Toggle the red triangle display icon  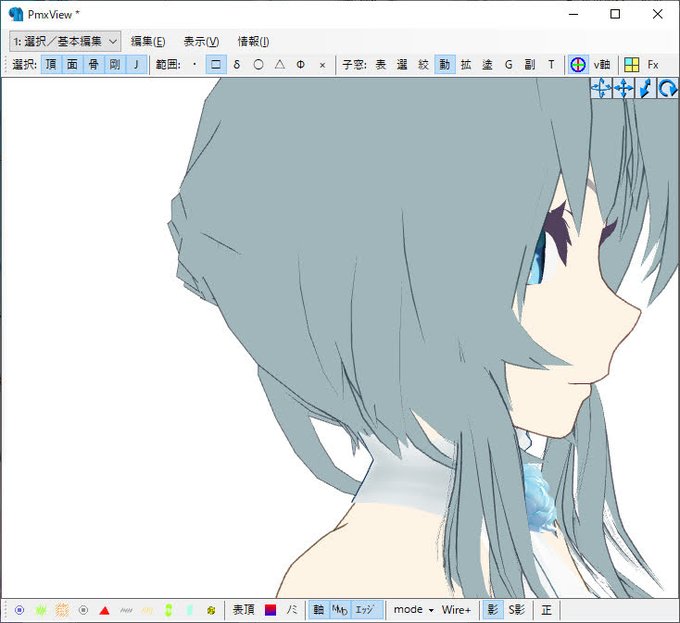tap(105, 610)
